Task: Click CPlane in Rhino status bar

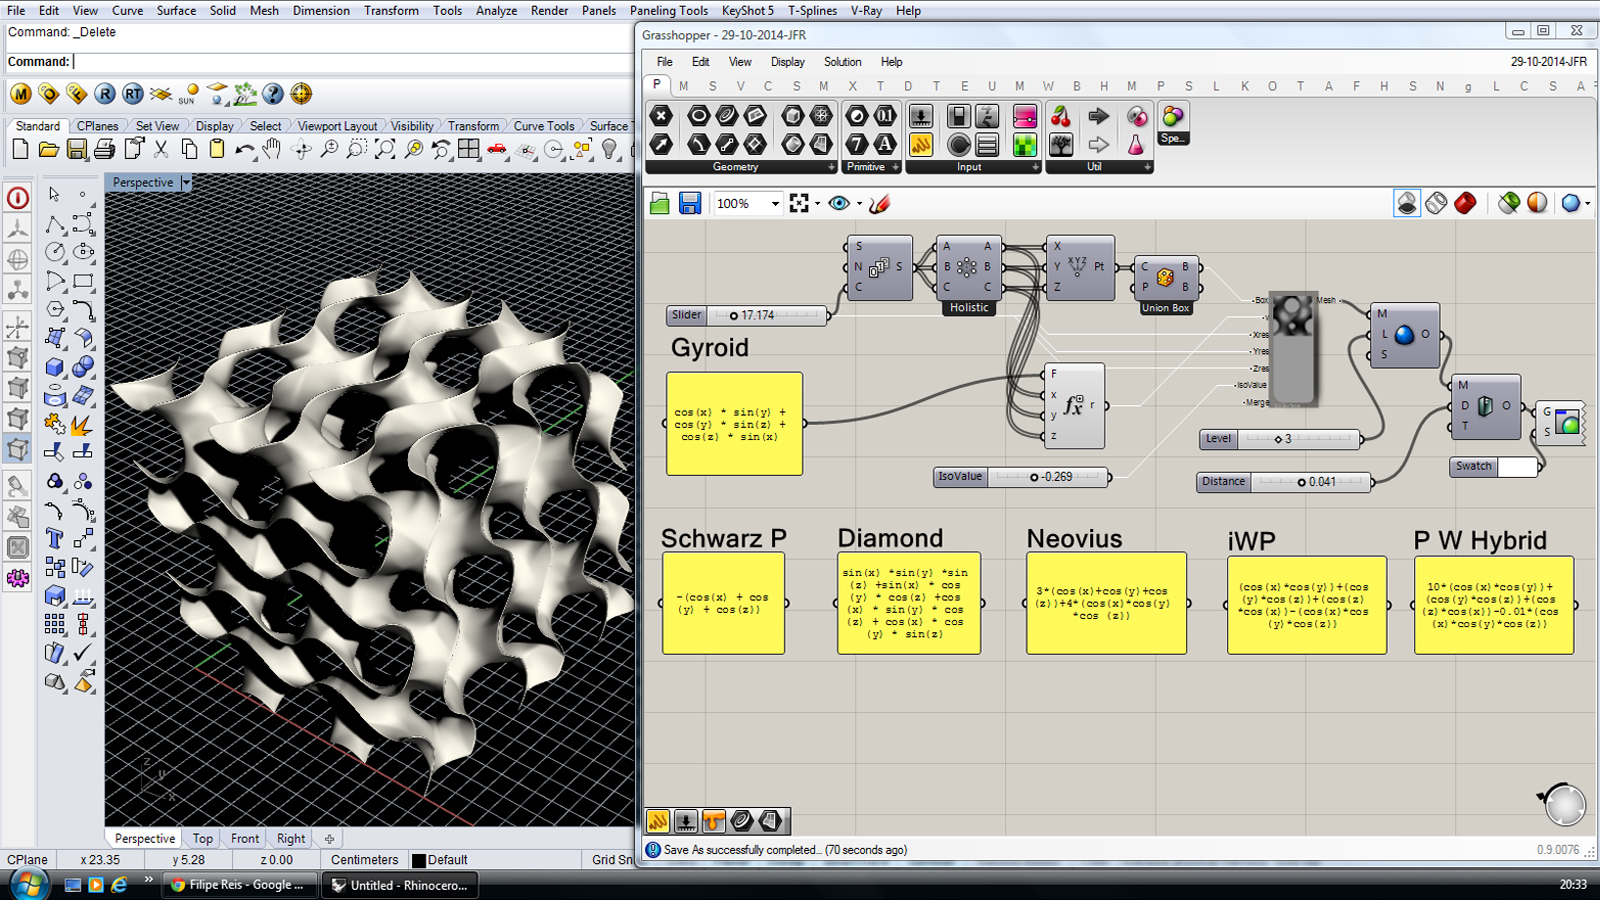Action: tap(27, 860)
